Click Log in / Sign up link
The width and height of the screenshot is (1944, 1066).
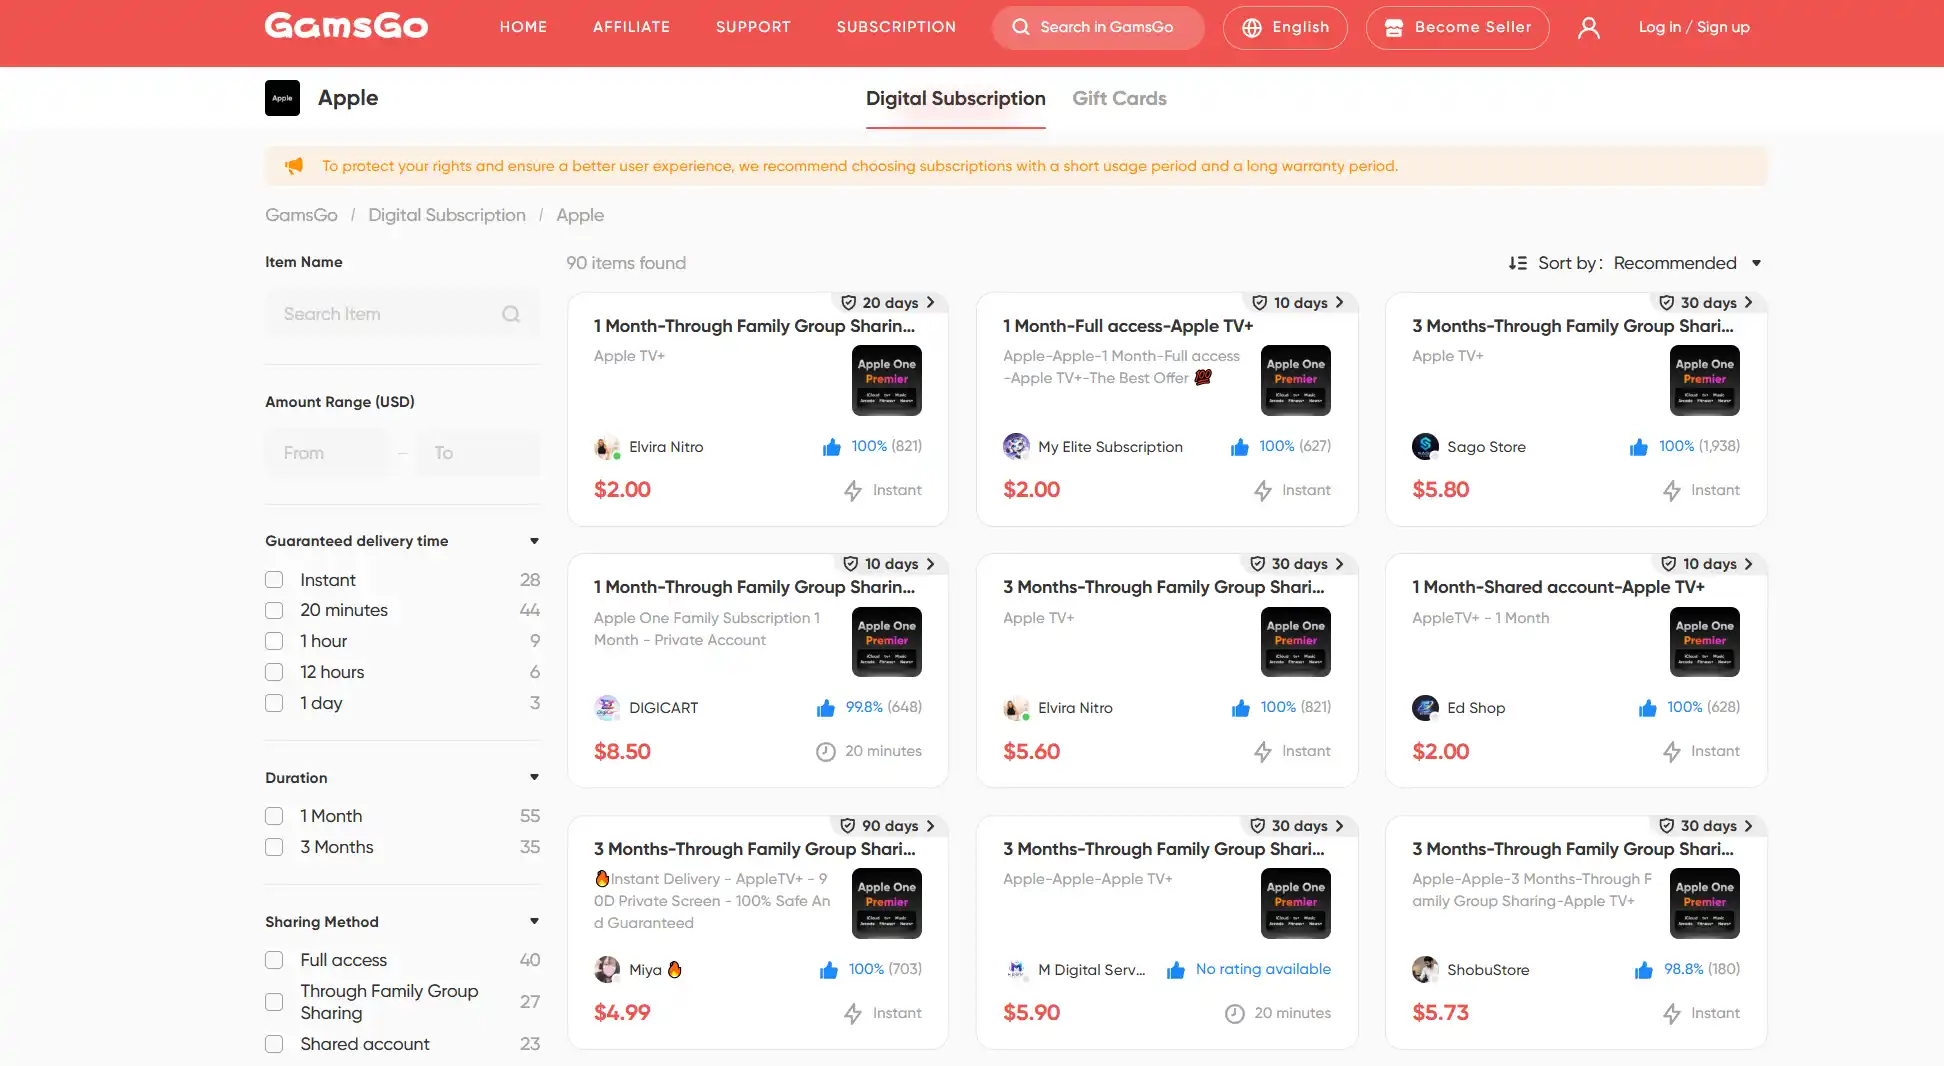pos(1694,27)
